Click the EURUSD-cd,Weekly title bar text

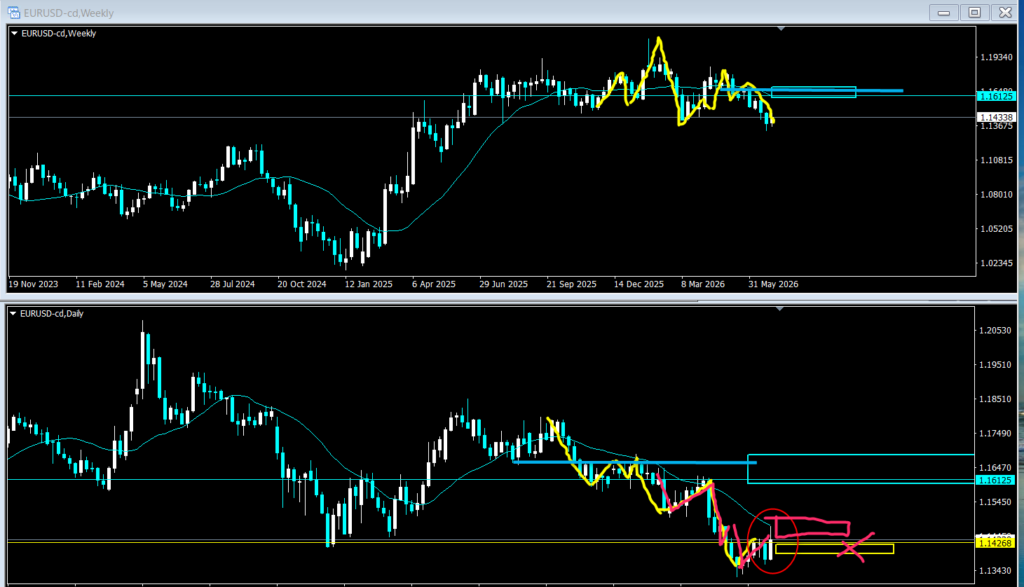pyautogui.click(x=69, y=13)
